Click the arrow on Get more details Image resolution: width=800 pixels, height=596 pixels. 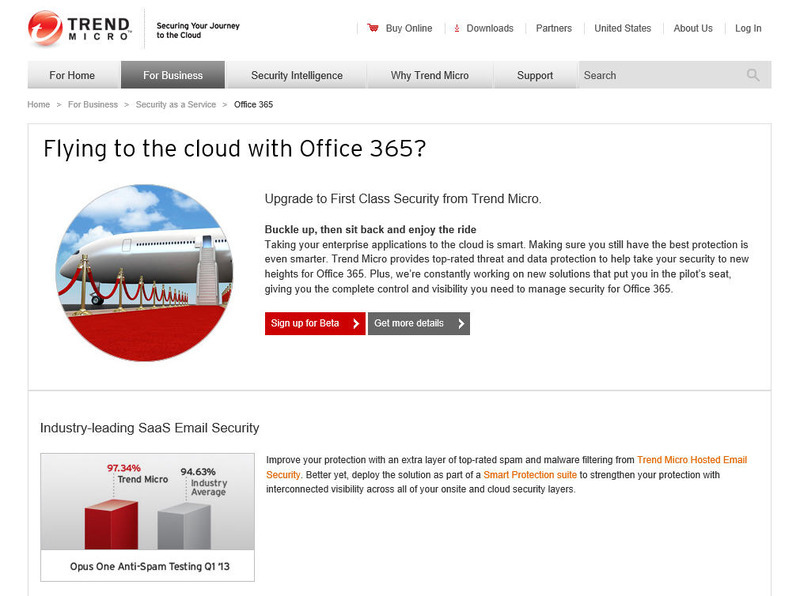(x=460, y=324)
